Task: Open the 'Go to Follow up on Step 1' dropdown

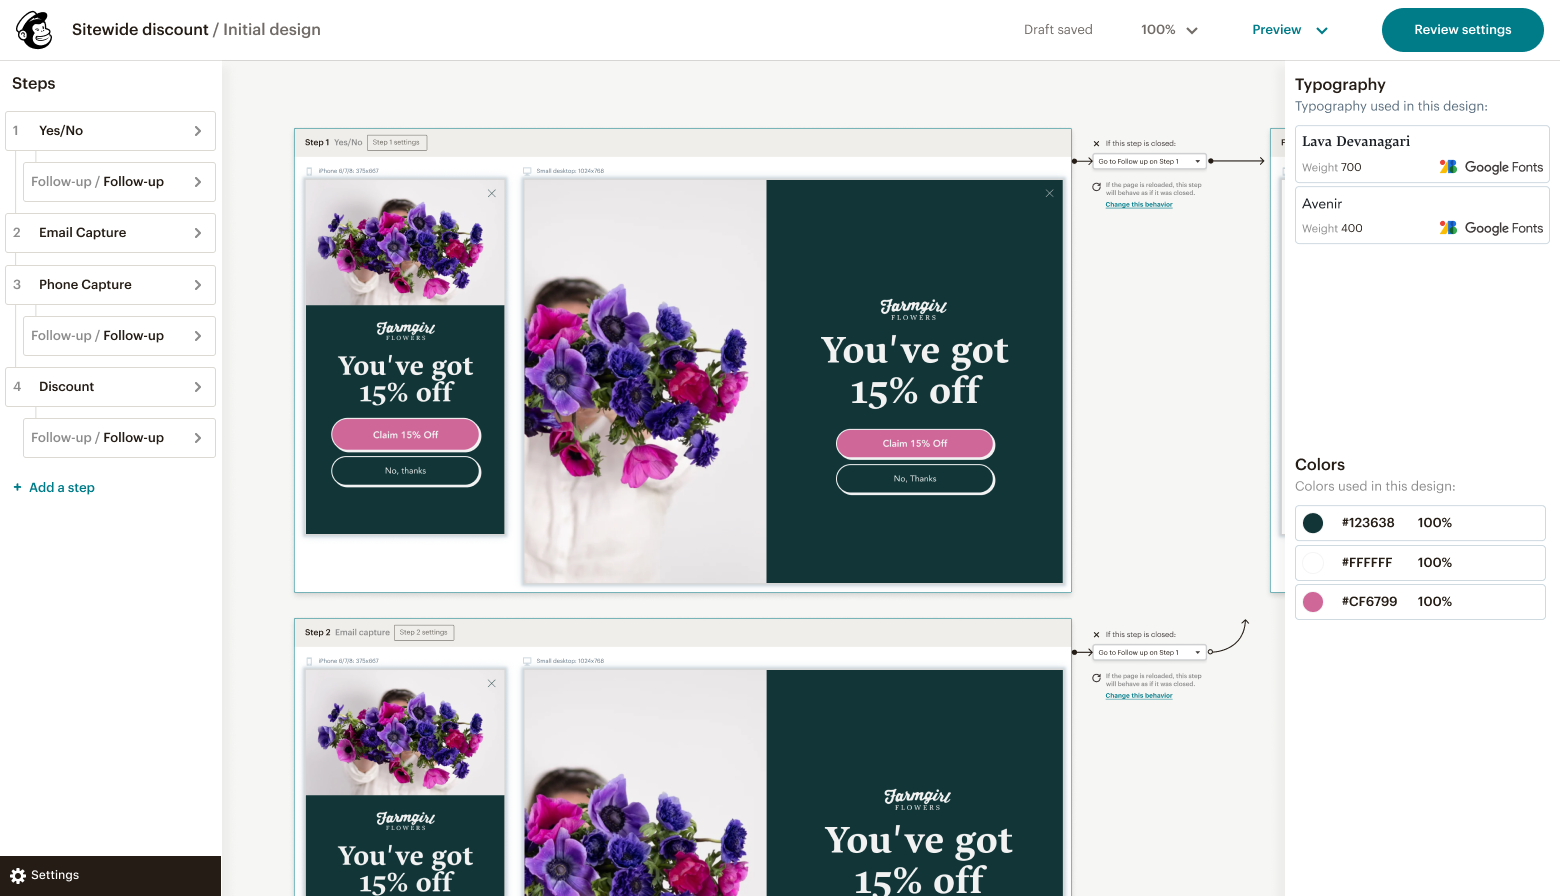Action: point(1148,160)
